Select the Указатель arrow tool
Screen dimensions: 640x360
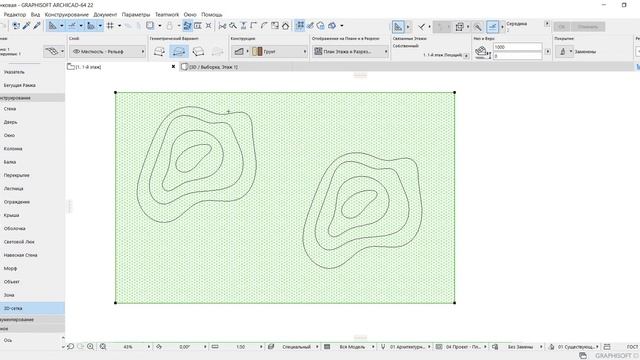[14, 72]
